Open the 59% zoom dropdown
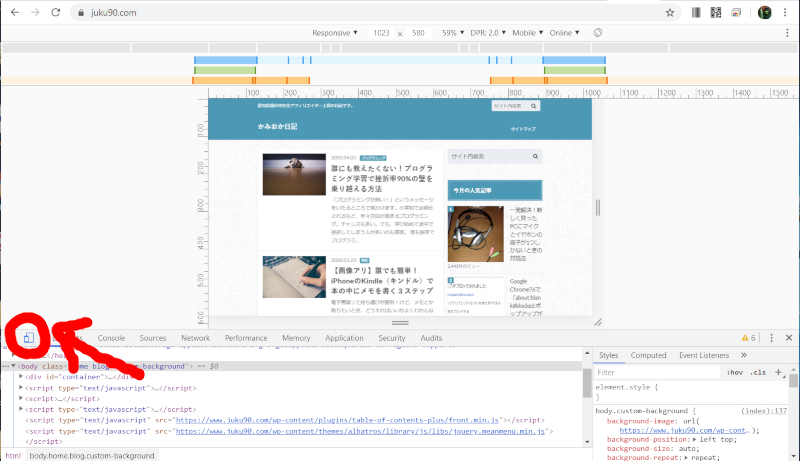This screenshot has height=461, width=800. coord(453,33)
